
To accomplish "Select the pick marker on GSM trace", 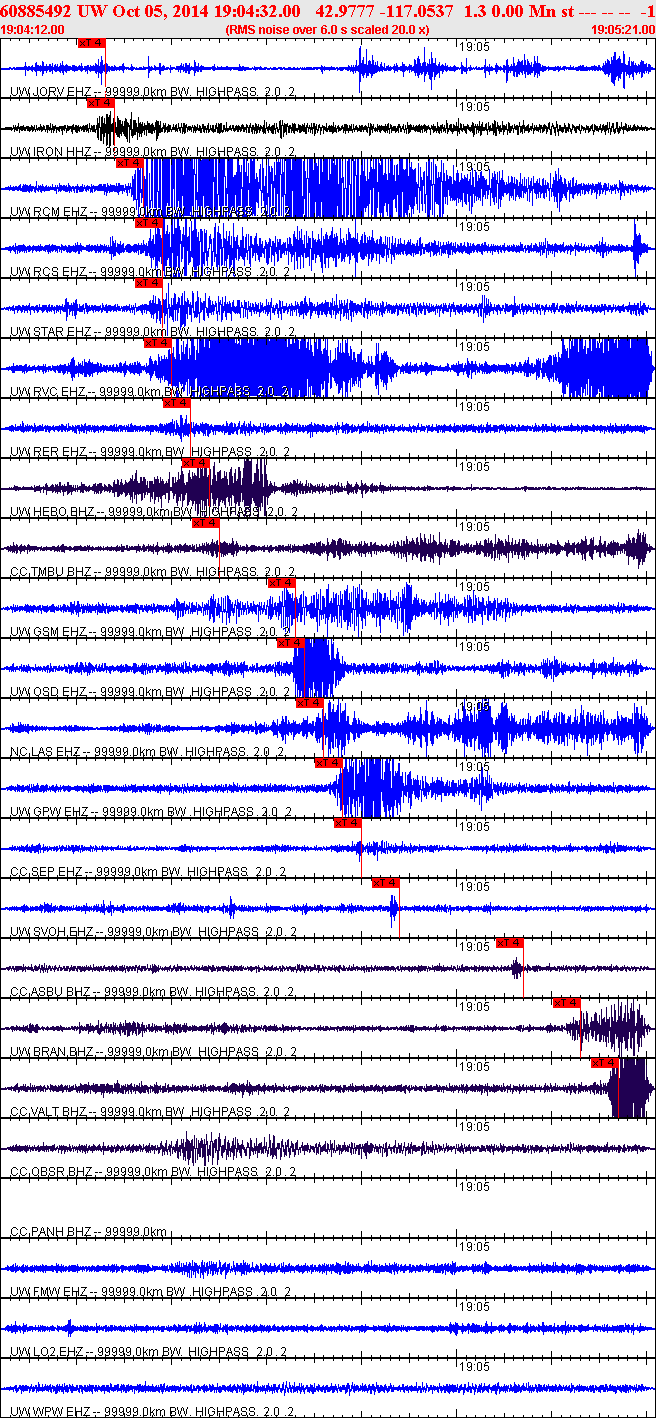I will click(281, 583).
